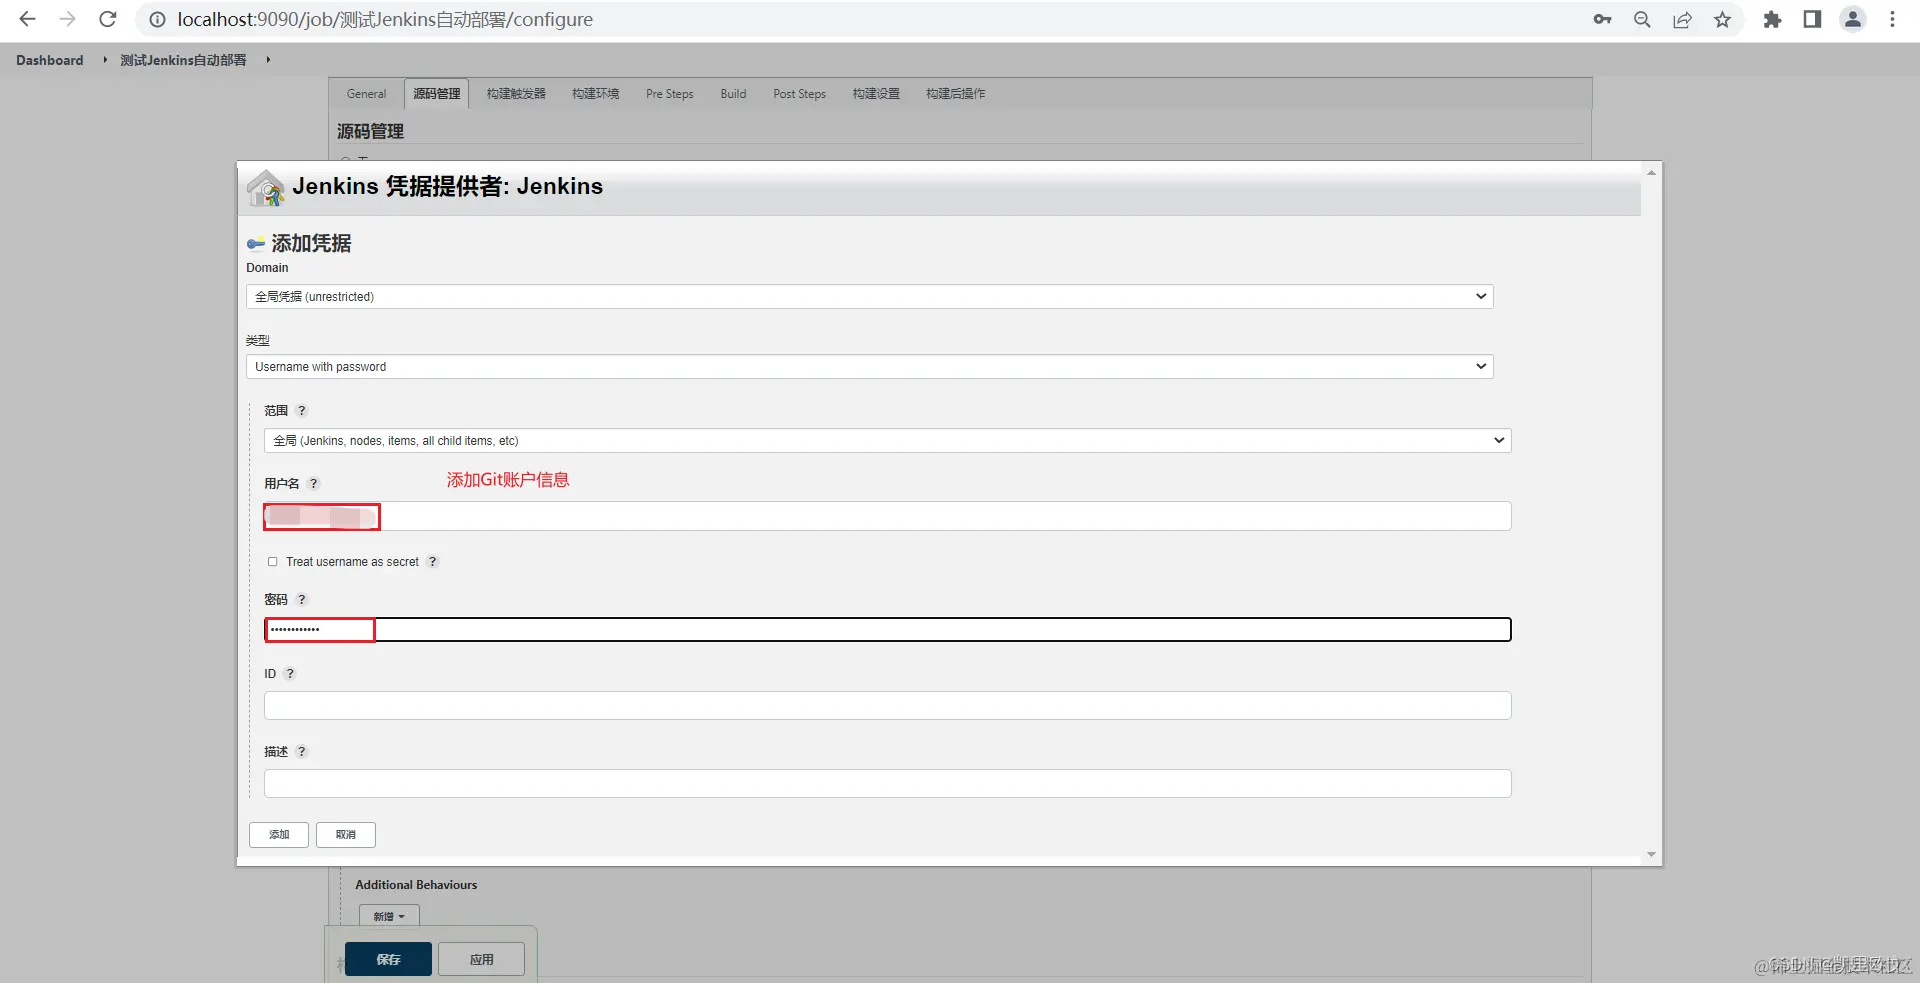The height and width of the screenshot is (983, 1920).
Task: Open the 新增 behaviours dropdown button
Action: [389, 916]
